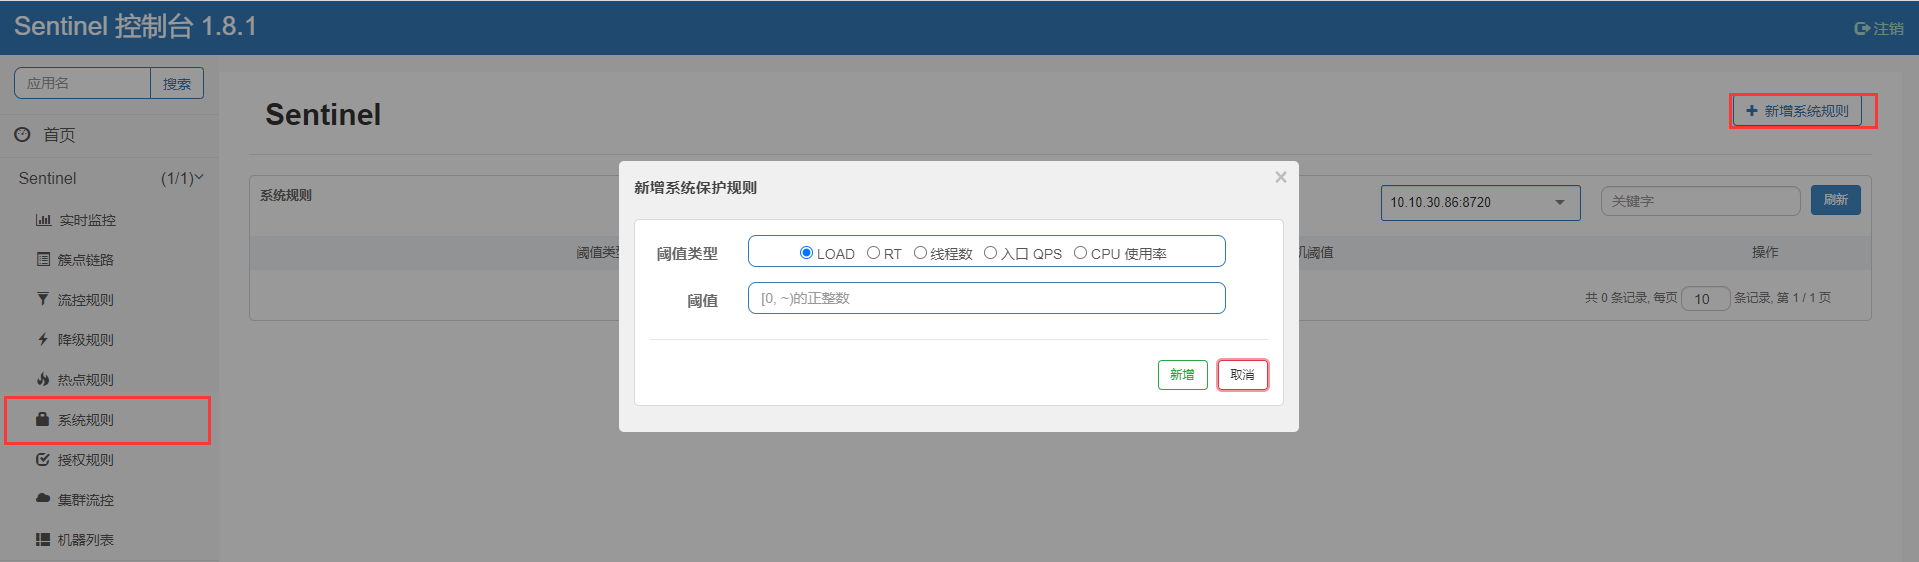The height and width of the screenshot is (562, 1919).
Task: Close the 新增系统保护规则 dialog with X
Action: 1280,177
